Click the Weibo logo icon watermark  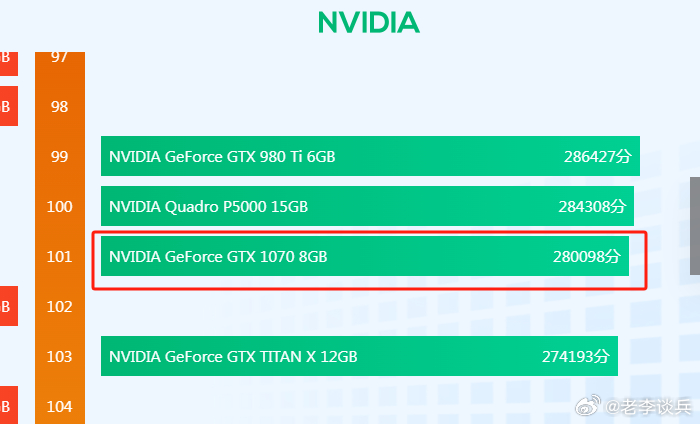click(x=588, y=405)
